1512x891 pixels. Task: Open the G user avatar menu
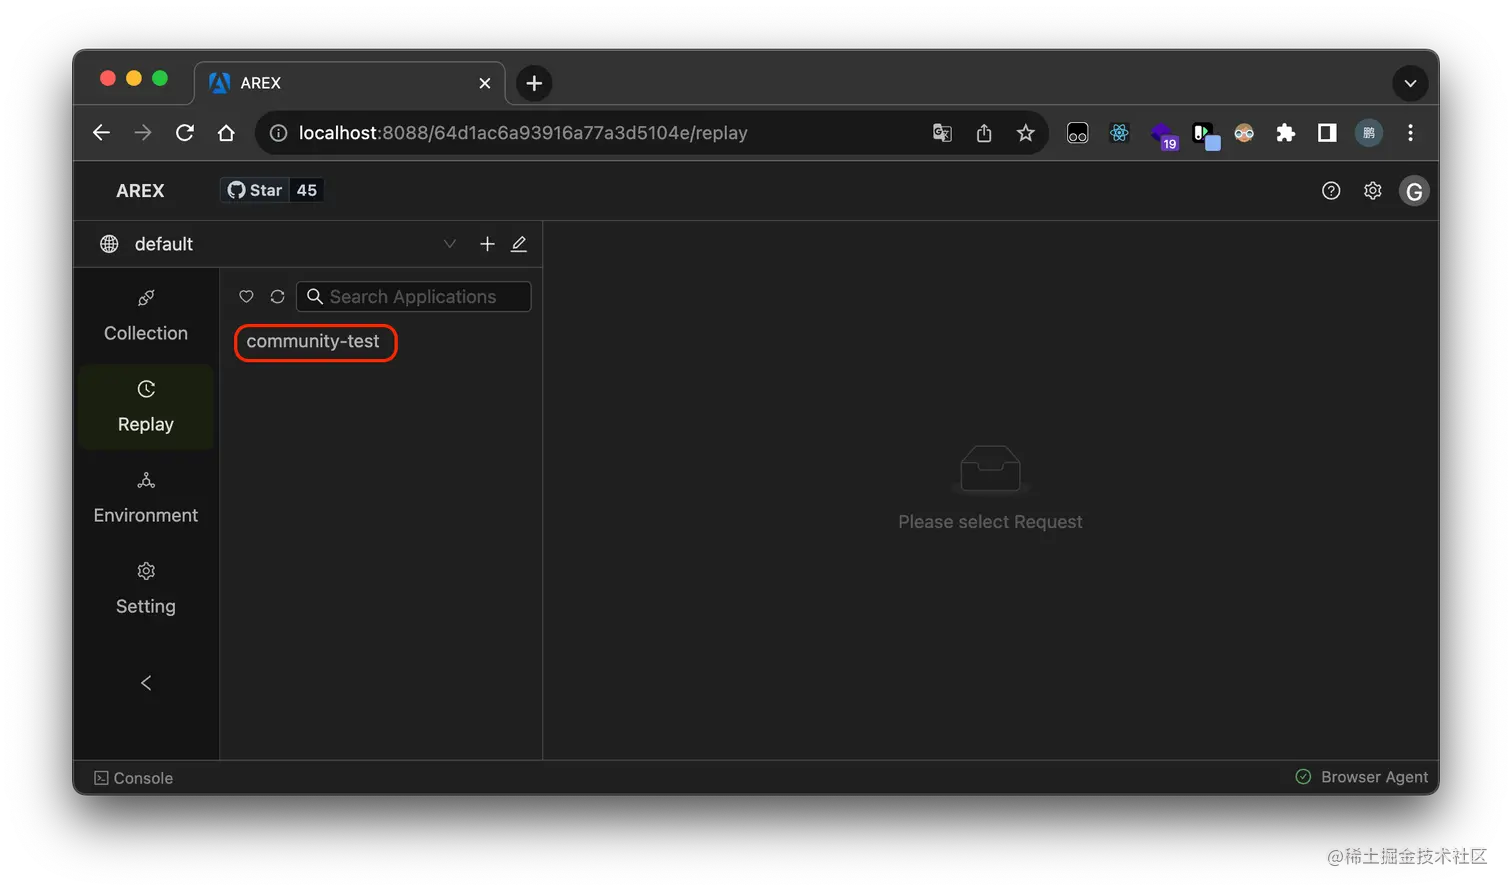coord(1414,191)
